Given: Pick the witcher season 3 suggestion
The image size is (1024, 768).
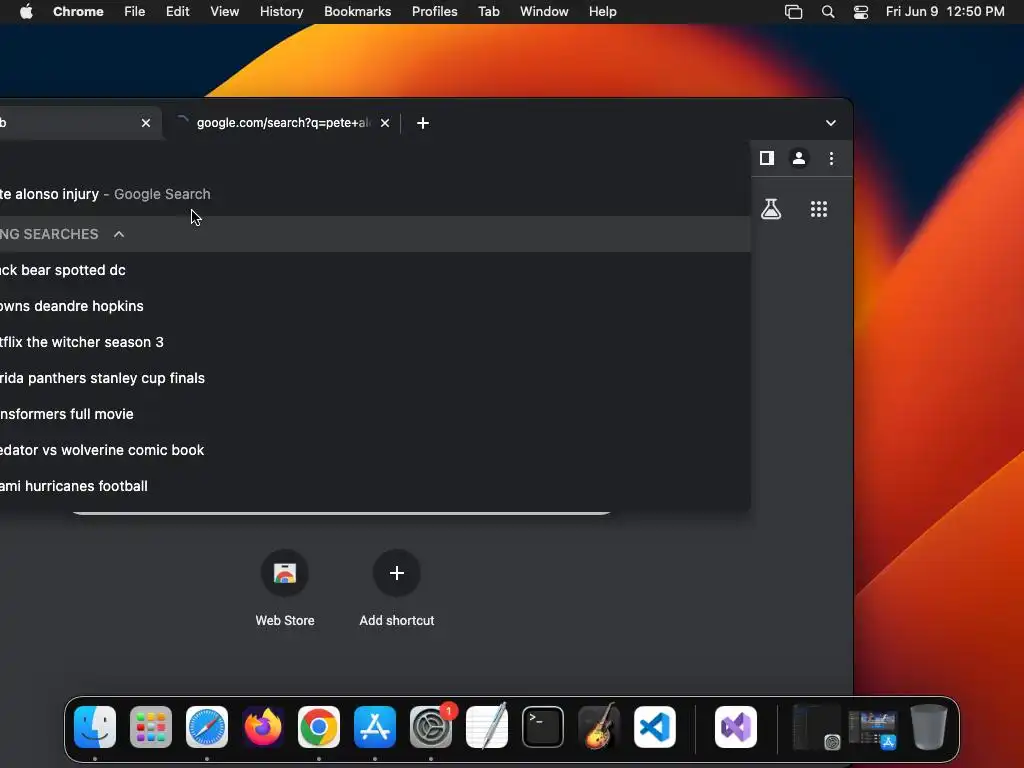Looking at the screenshot, I should click(x=375, y=342).
